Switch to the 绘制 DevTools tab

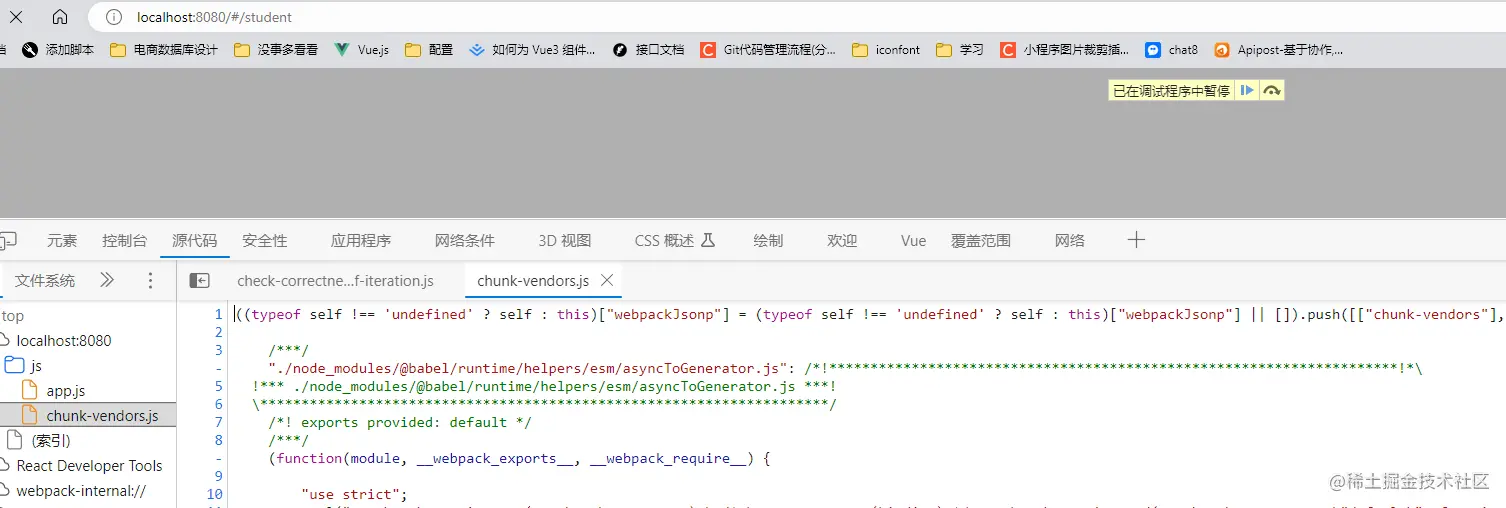(x=768, y=240)
